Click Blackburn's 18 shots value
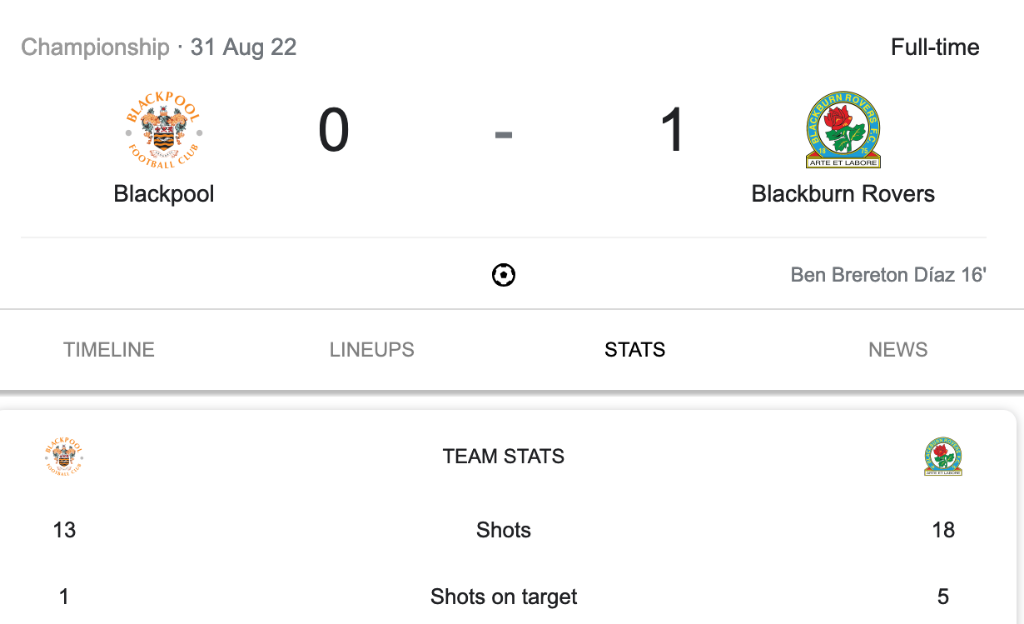Screen dimensions: 1024x624 tap(943, 530)
